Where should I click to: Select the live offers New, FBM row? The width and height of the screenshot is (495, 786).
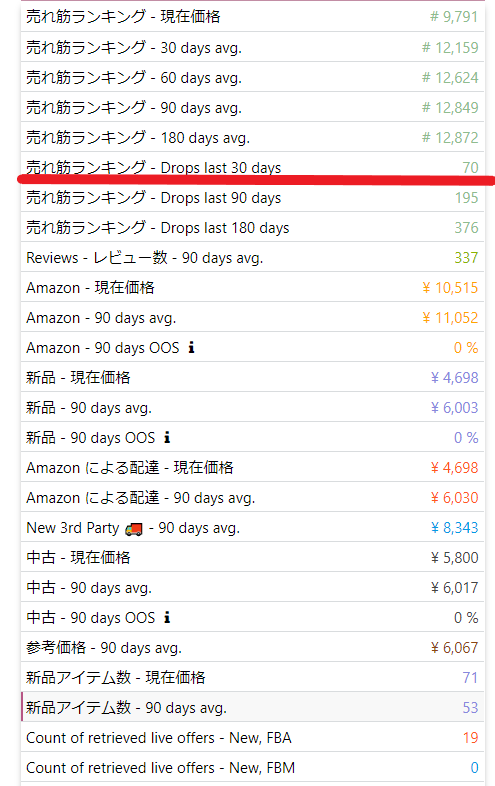coord(253,767)
